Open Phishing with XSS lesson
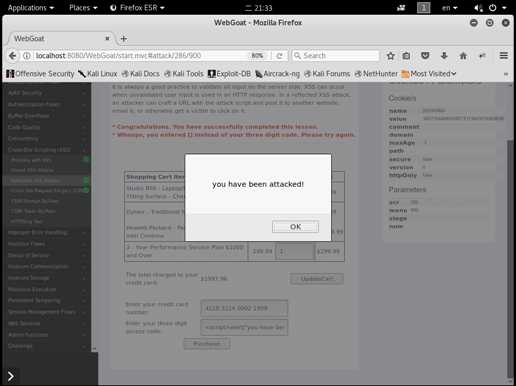The height and width of the screenshot is (386, 516). pos(47,160)
